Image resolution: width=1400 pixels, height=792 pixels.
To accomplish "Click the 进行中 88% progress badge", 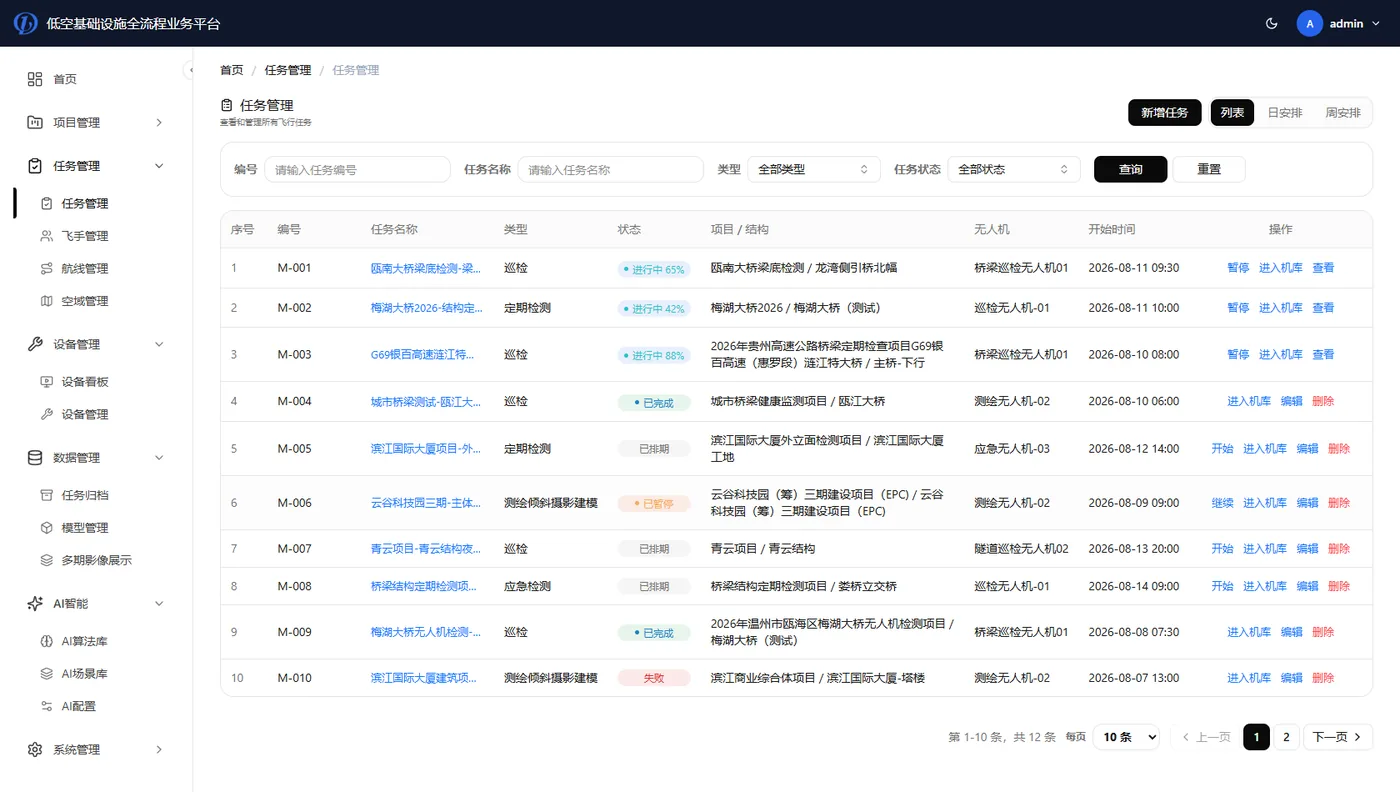I will click(x=653, y=355).
